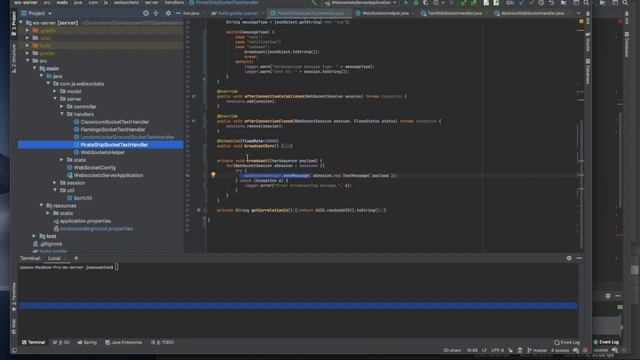Show Git history with the clock icon

click(541, 2)
